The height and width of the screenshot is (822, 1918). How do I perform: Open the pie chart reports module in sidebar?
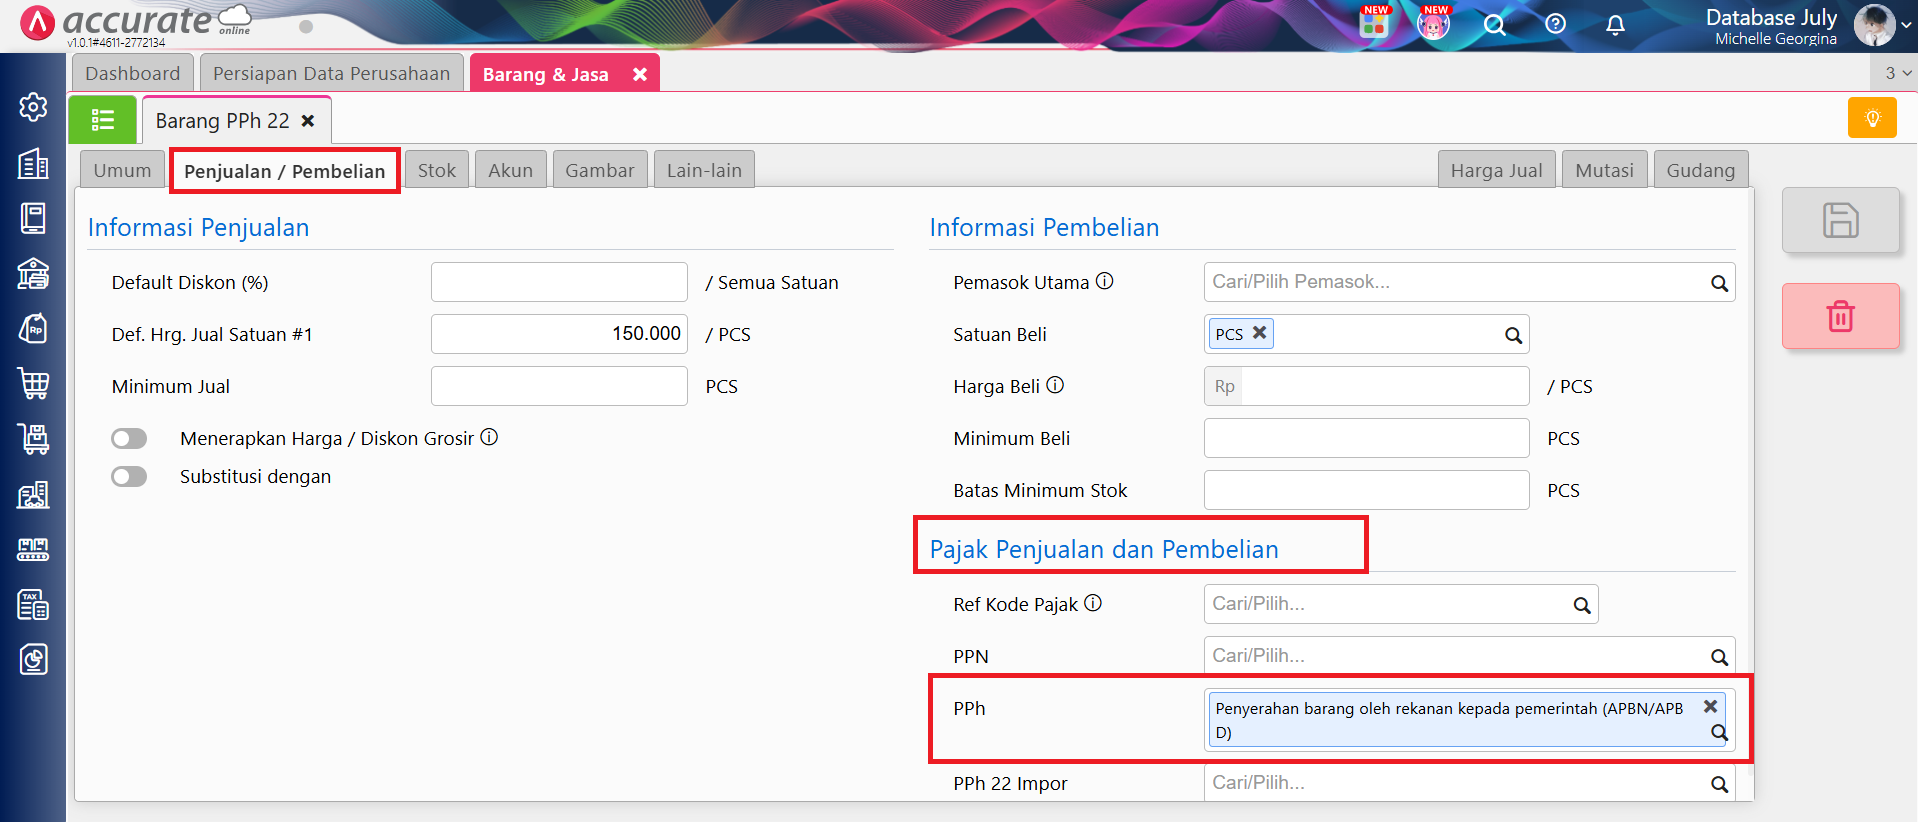click(x=33, y=659)
